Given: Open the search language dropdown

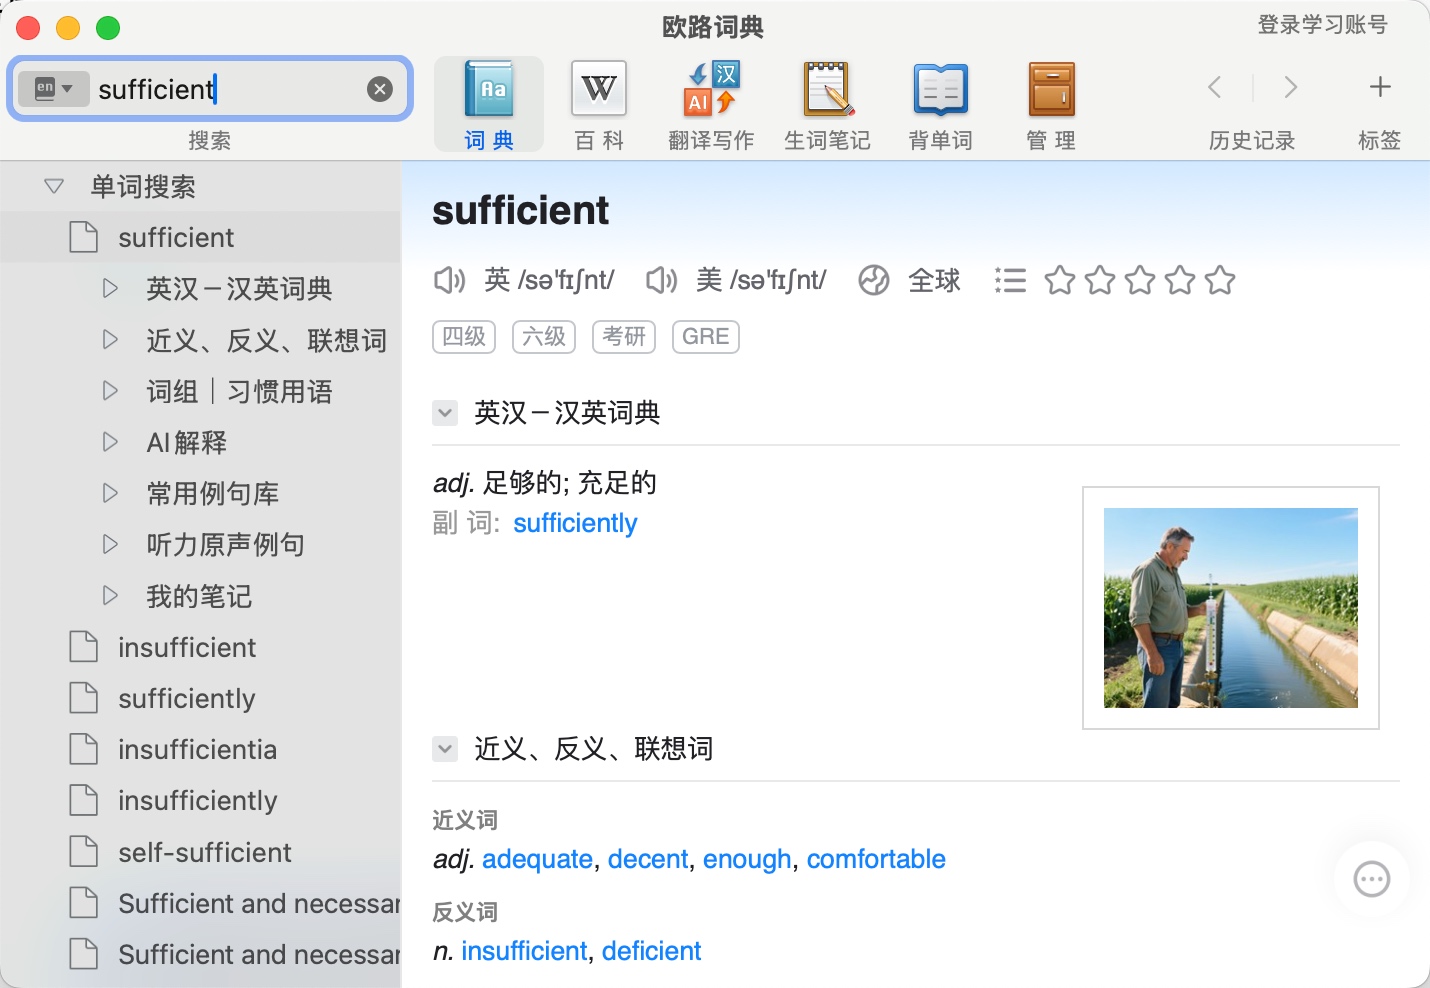Looking at the screenshot, I should tap(54, 89).
